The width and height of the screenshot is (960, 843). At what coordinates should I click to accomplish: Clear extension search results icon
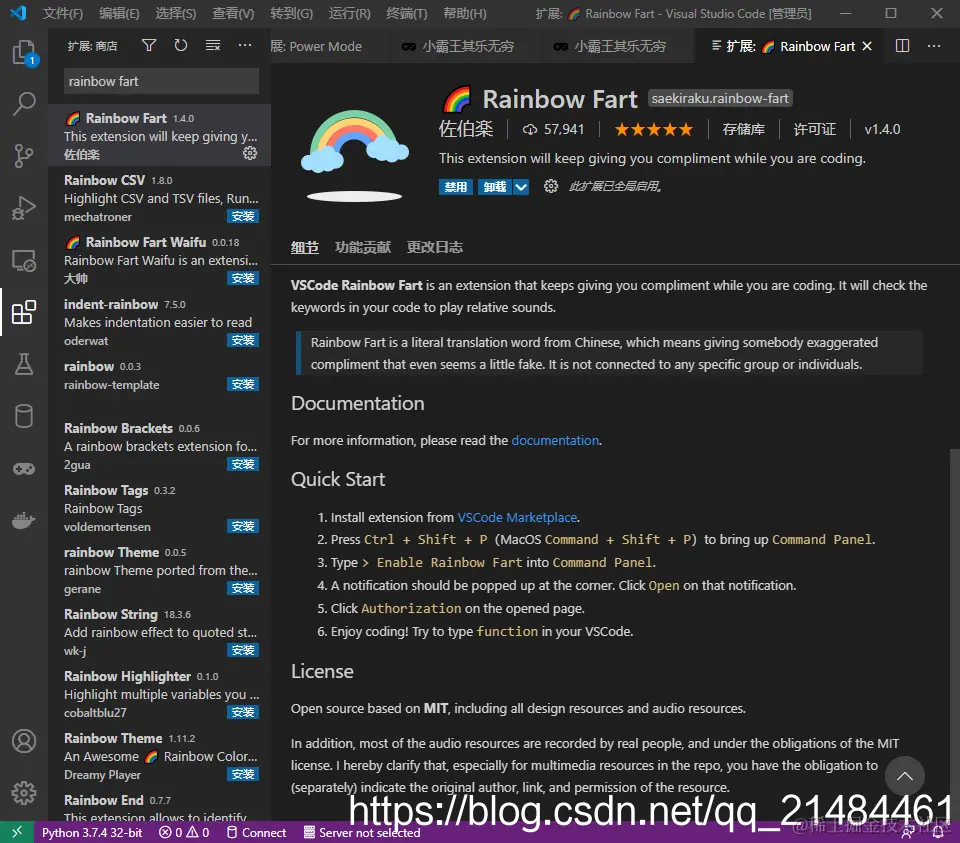pos(213,45)
